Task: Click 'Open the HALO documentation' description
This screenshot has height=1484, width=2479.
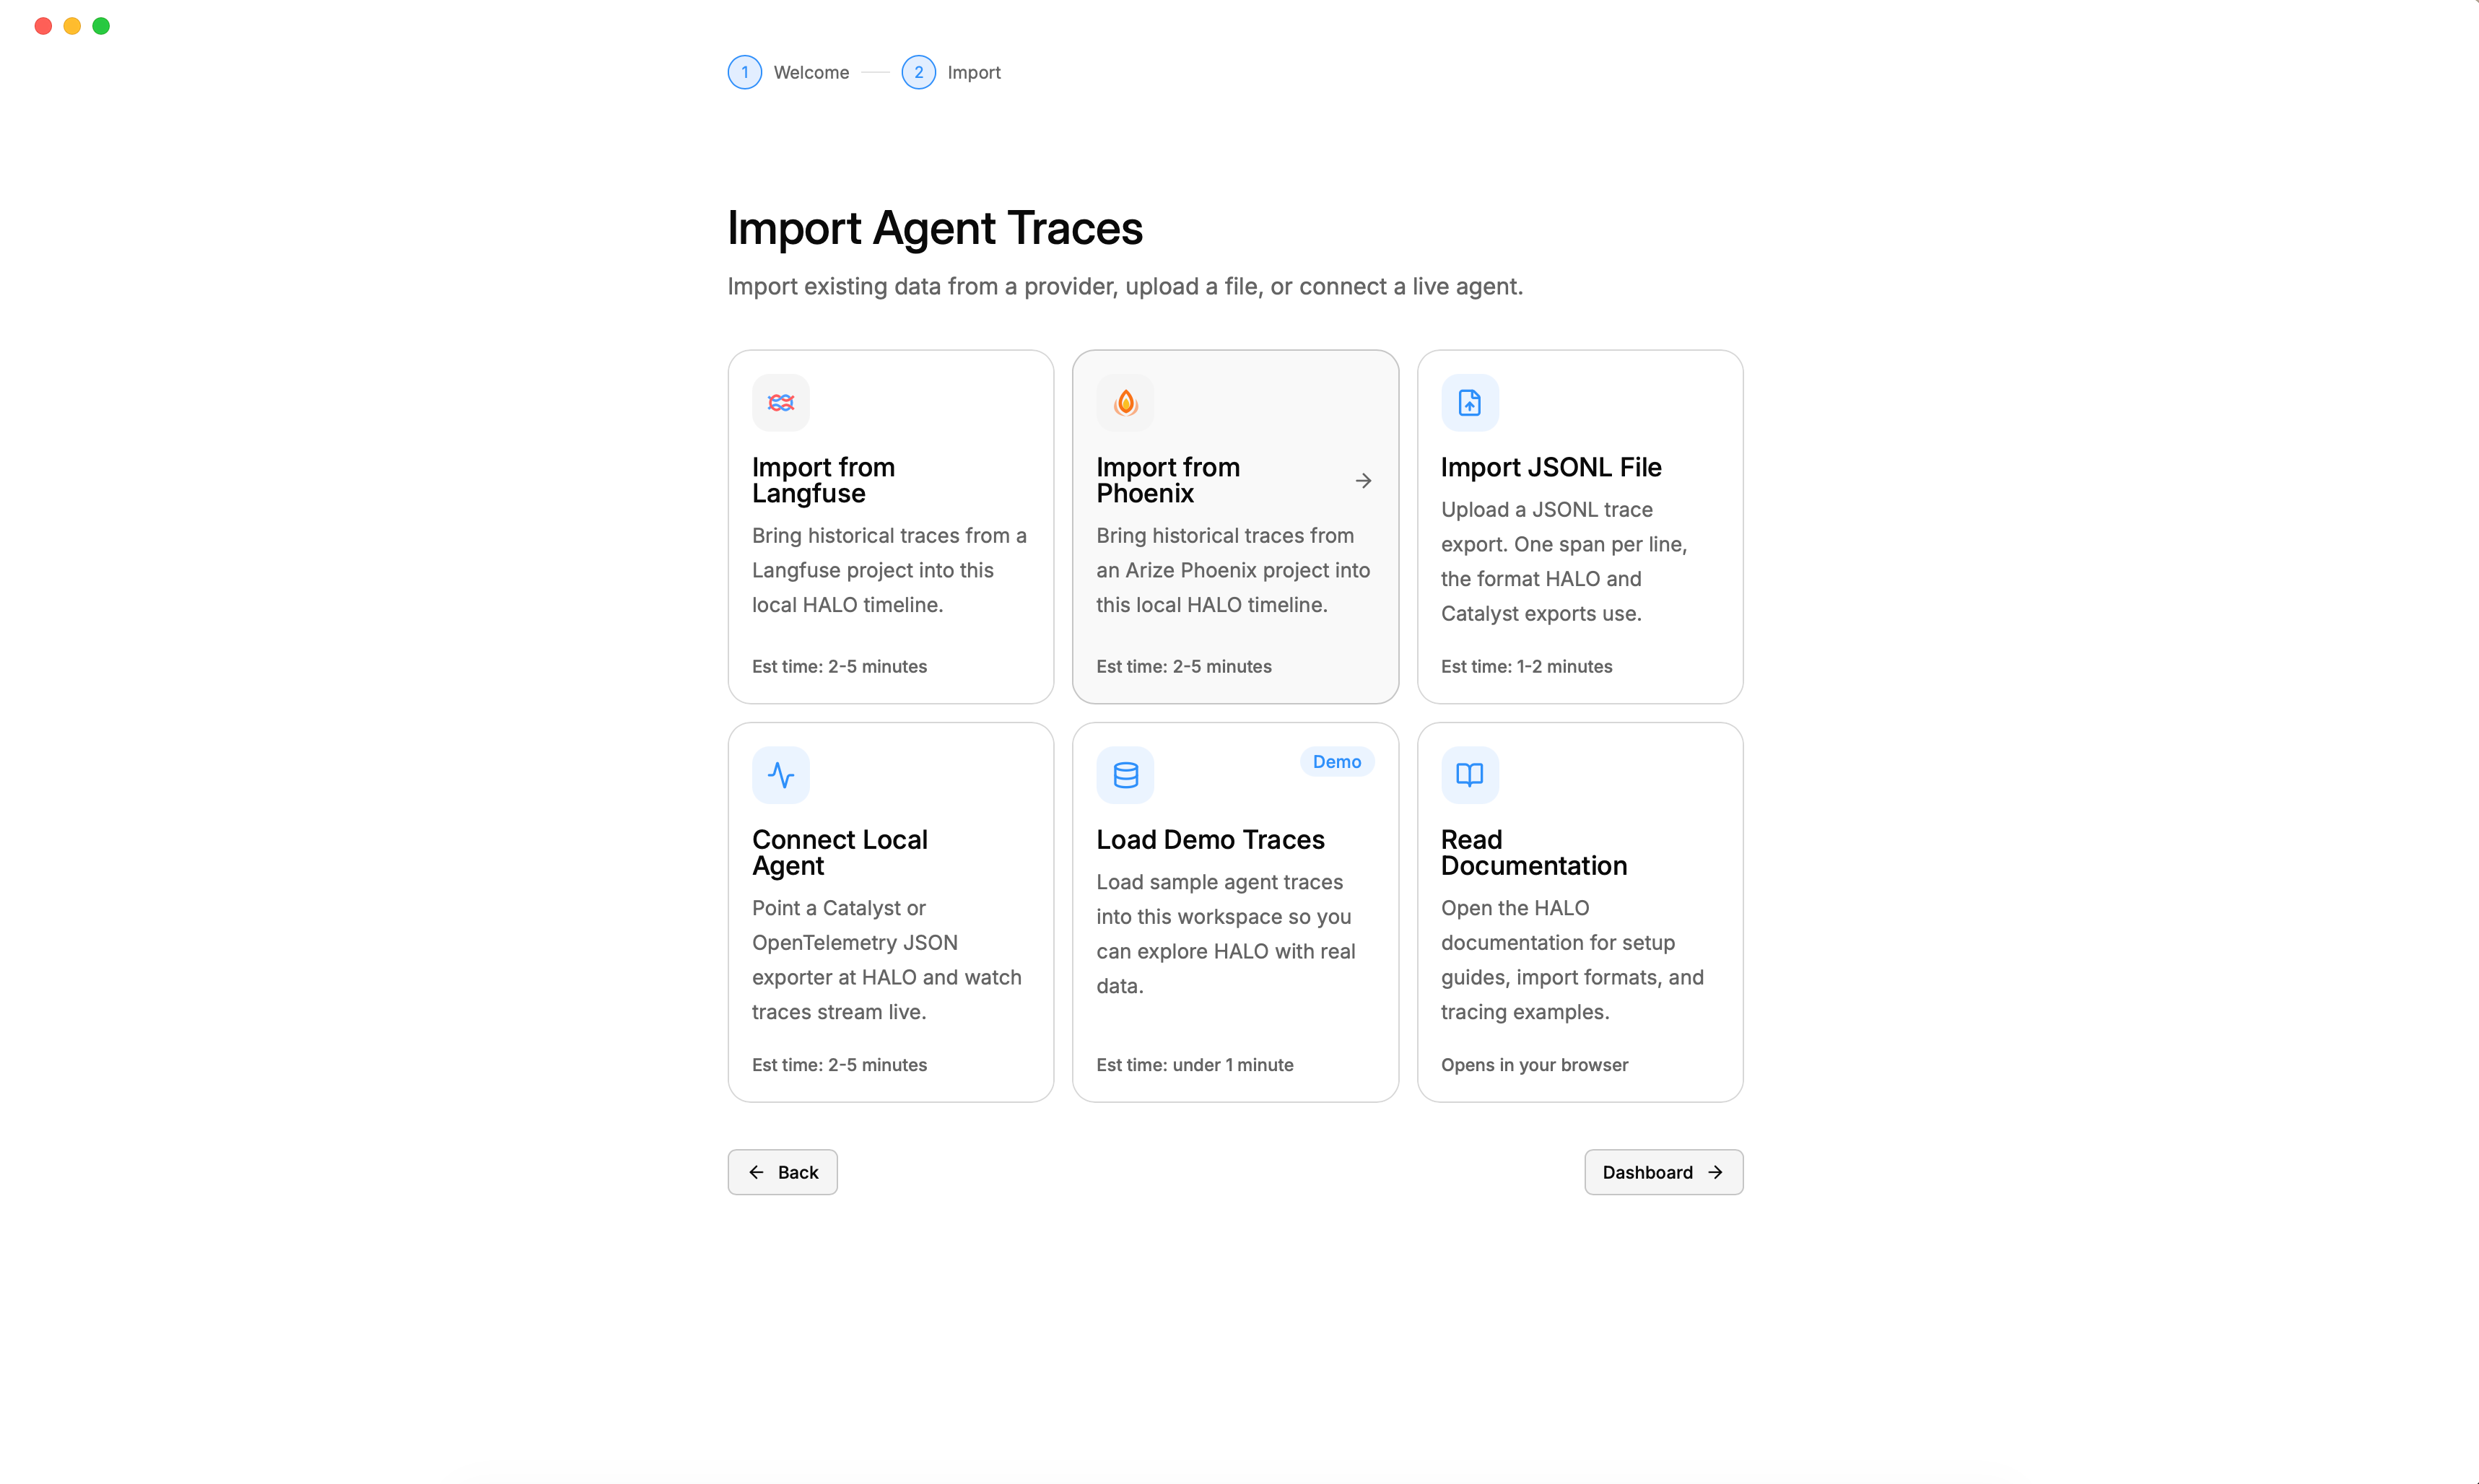Action: tap(1572, 960)
